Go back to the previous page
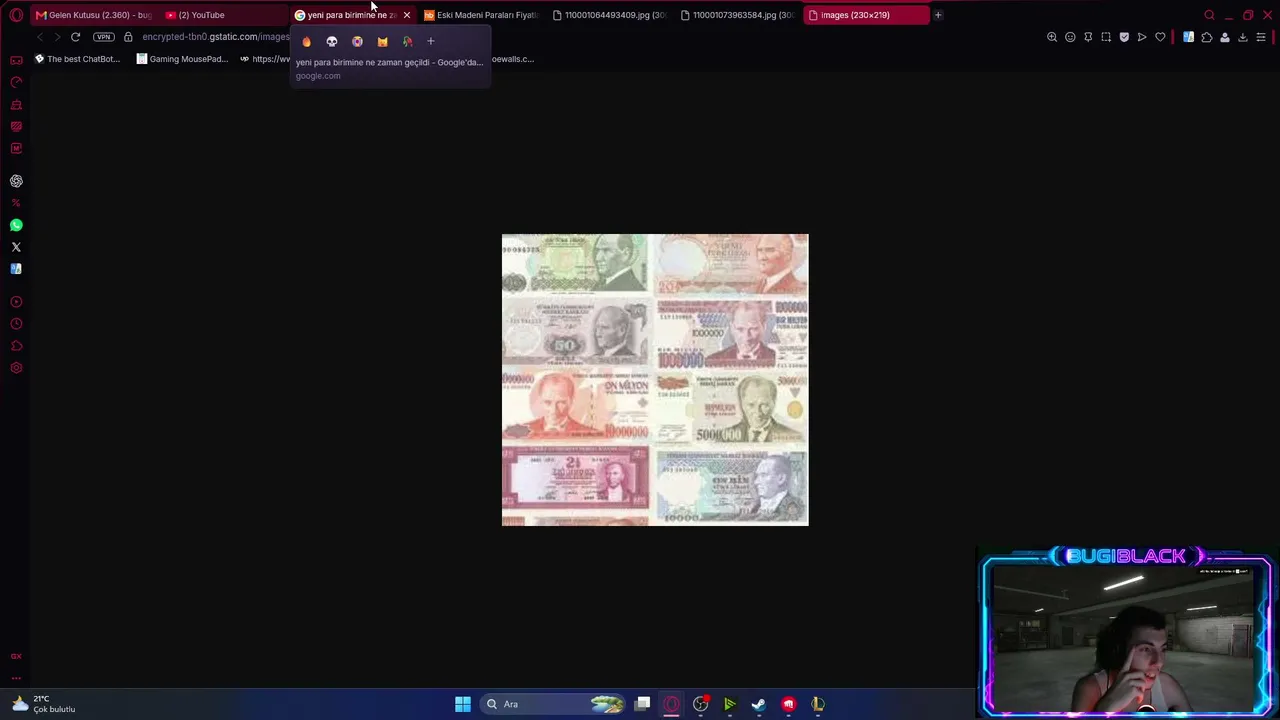The width and height of the screenshot is (1280, 720). (x=40, y=37)
